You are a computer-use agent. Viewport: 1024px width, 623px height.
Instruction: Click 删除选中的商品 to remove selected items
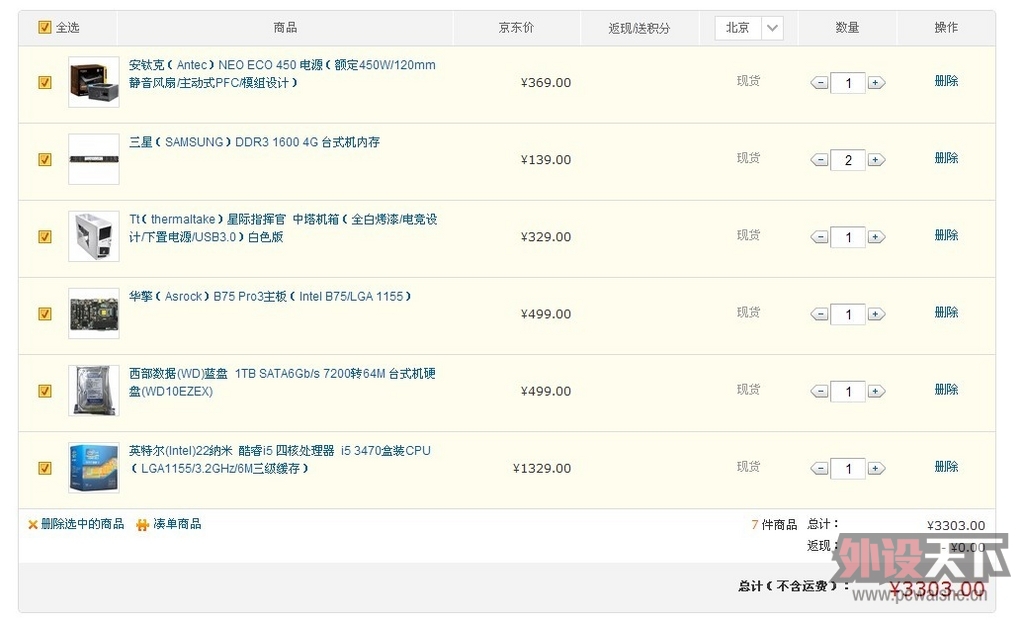click(x=82, y=524)
